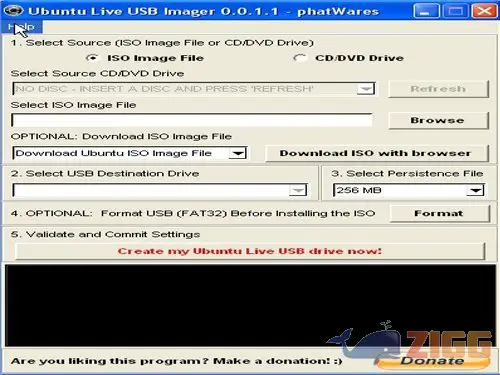This screenshot has width=500, height=375.
Task: Open the Help menu
Action: tap(21, 27)
